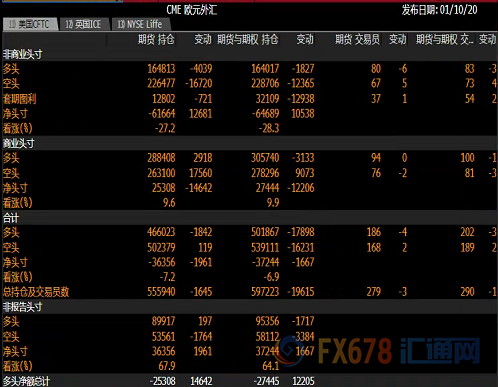Click the 多头净额总计 row label
Viewport: 498px width, 387px height.
coord(27,381)
